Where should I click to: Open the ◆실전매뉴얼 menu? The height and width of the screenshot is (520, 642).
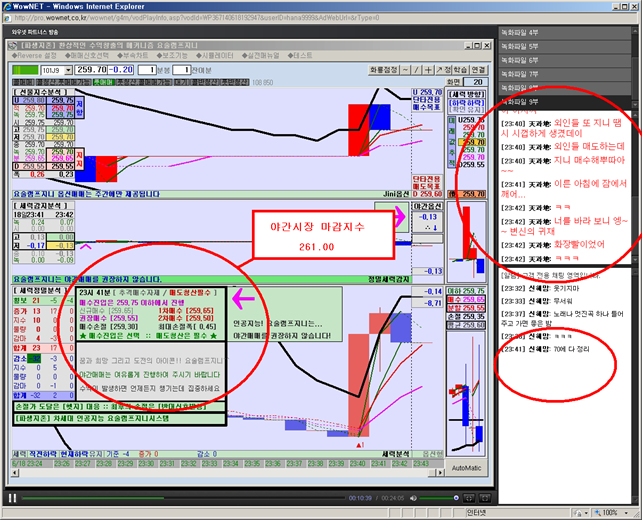[x=260, y=55]
